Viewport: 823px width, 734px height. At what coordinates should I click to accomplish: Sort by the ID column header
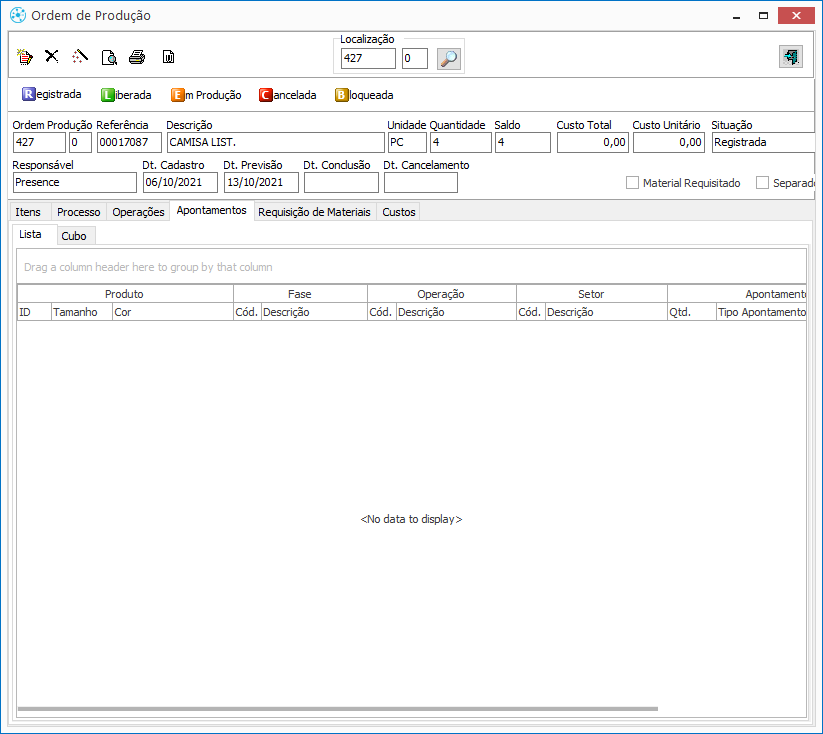point(34,312)
